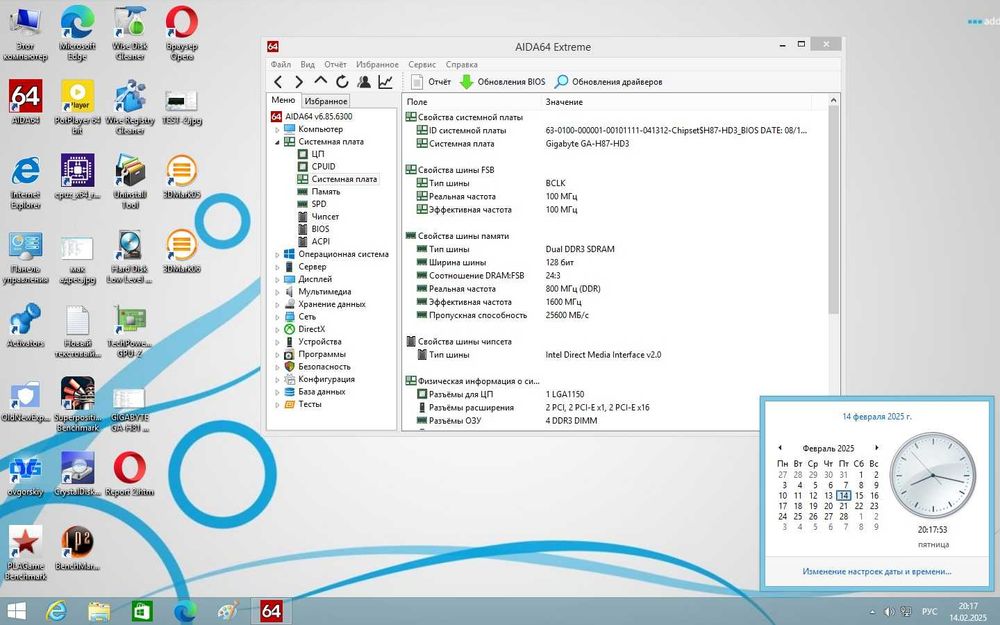Screen dimensions: 1000x625
Task: Check Обновления BIOS
Action: [x=503, y=82]
